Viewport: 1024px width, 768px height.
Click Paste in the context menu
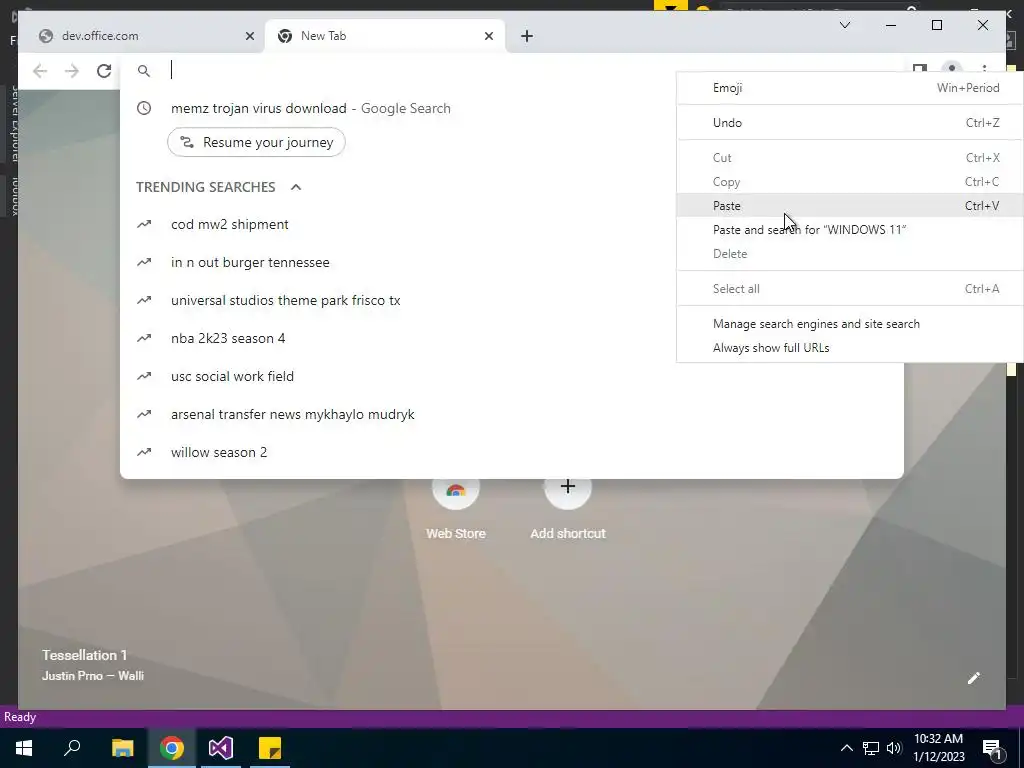(850, 206)
